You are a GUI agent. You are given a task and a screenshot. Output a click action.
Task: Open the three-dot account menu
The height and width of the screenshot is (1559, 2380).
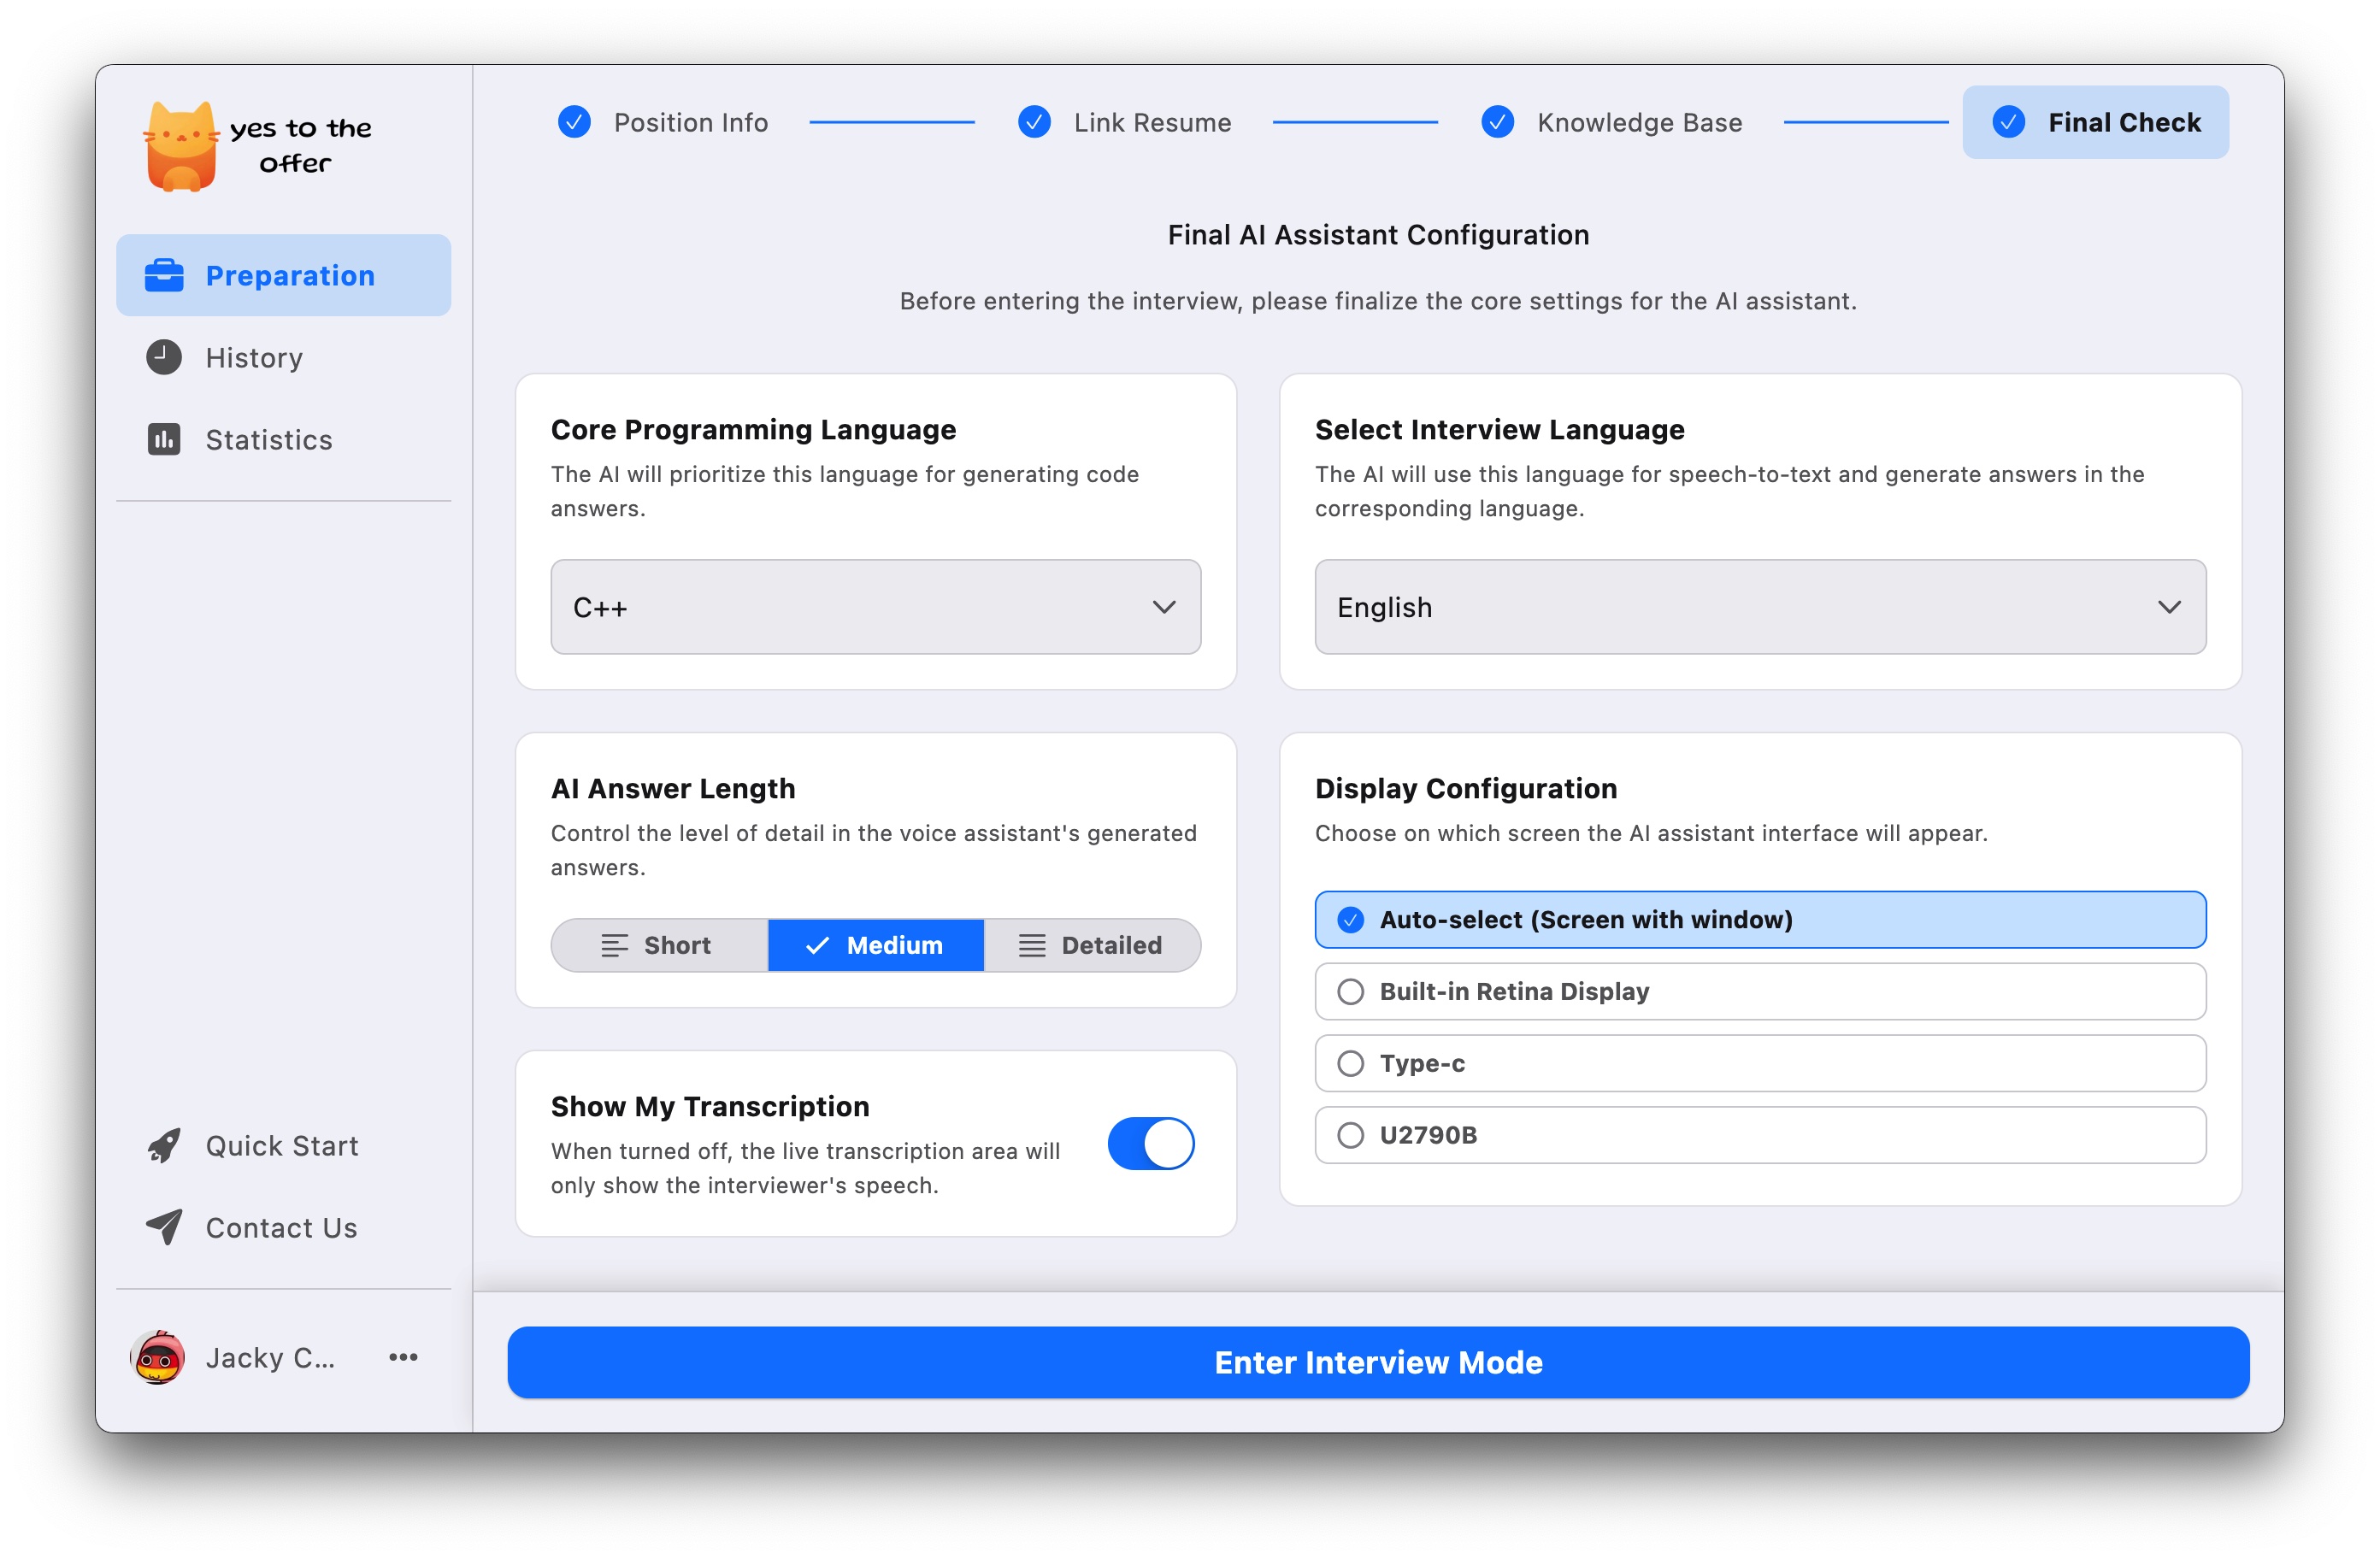403,1358
